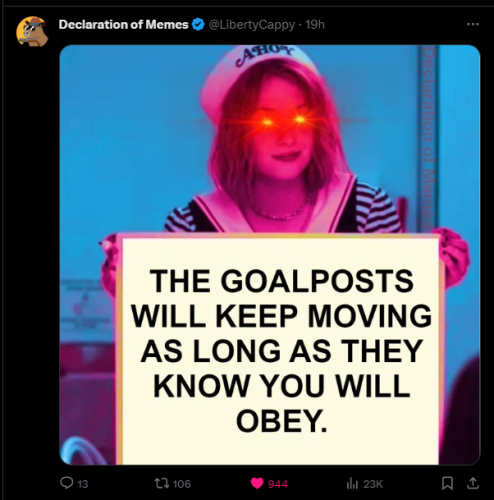Click the 23K views count
Image resolution: width=494 pixels, height=500 pixels.
[x=373, y=484]
